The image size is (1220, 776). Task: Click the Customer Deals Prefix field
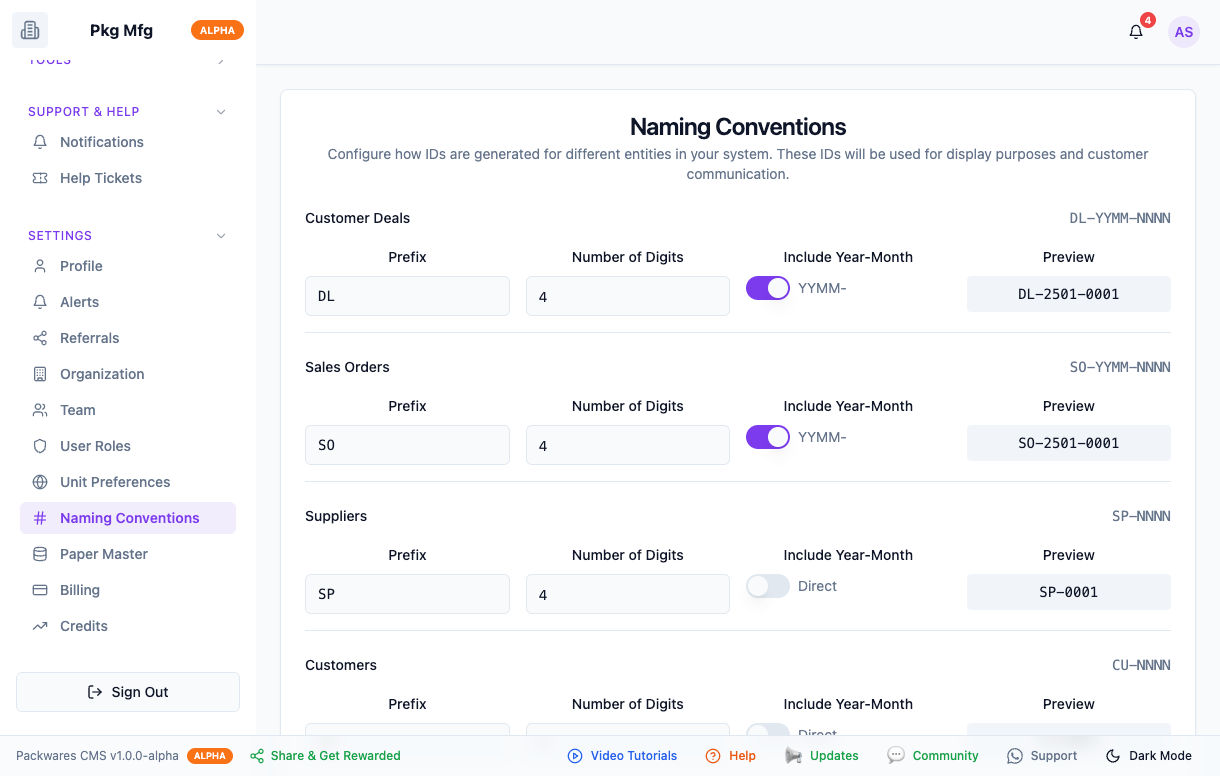coord(407,296)
